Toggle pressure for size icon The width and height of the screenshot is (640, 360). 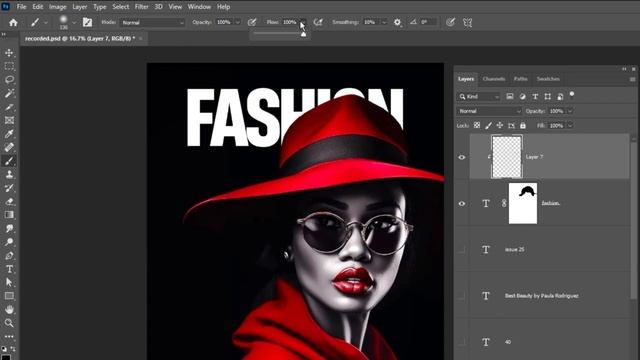[450, 22]
